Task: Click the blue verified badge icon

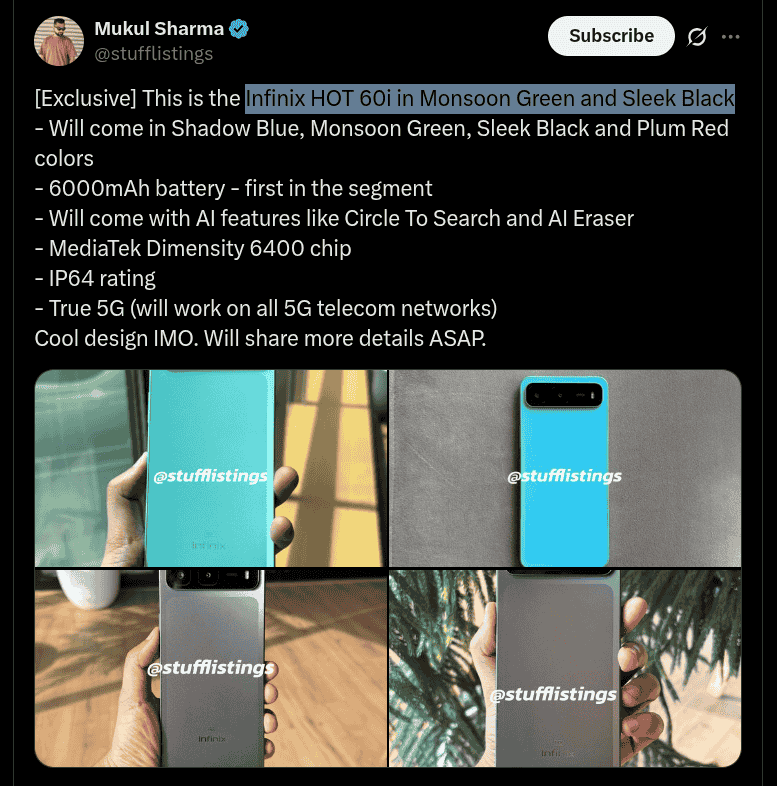Action: coord(239,29)
